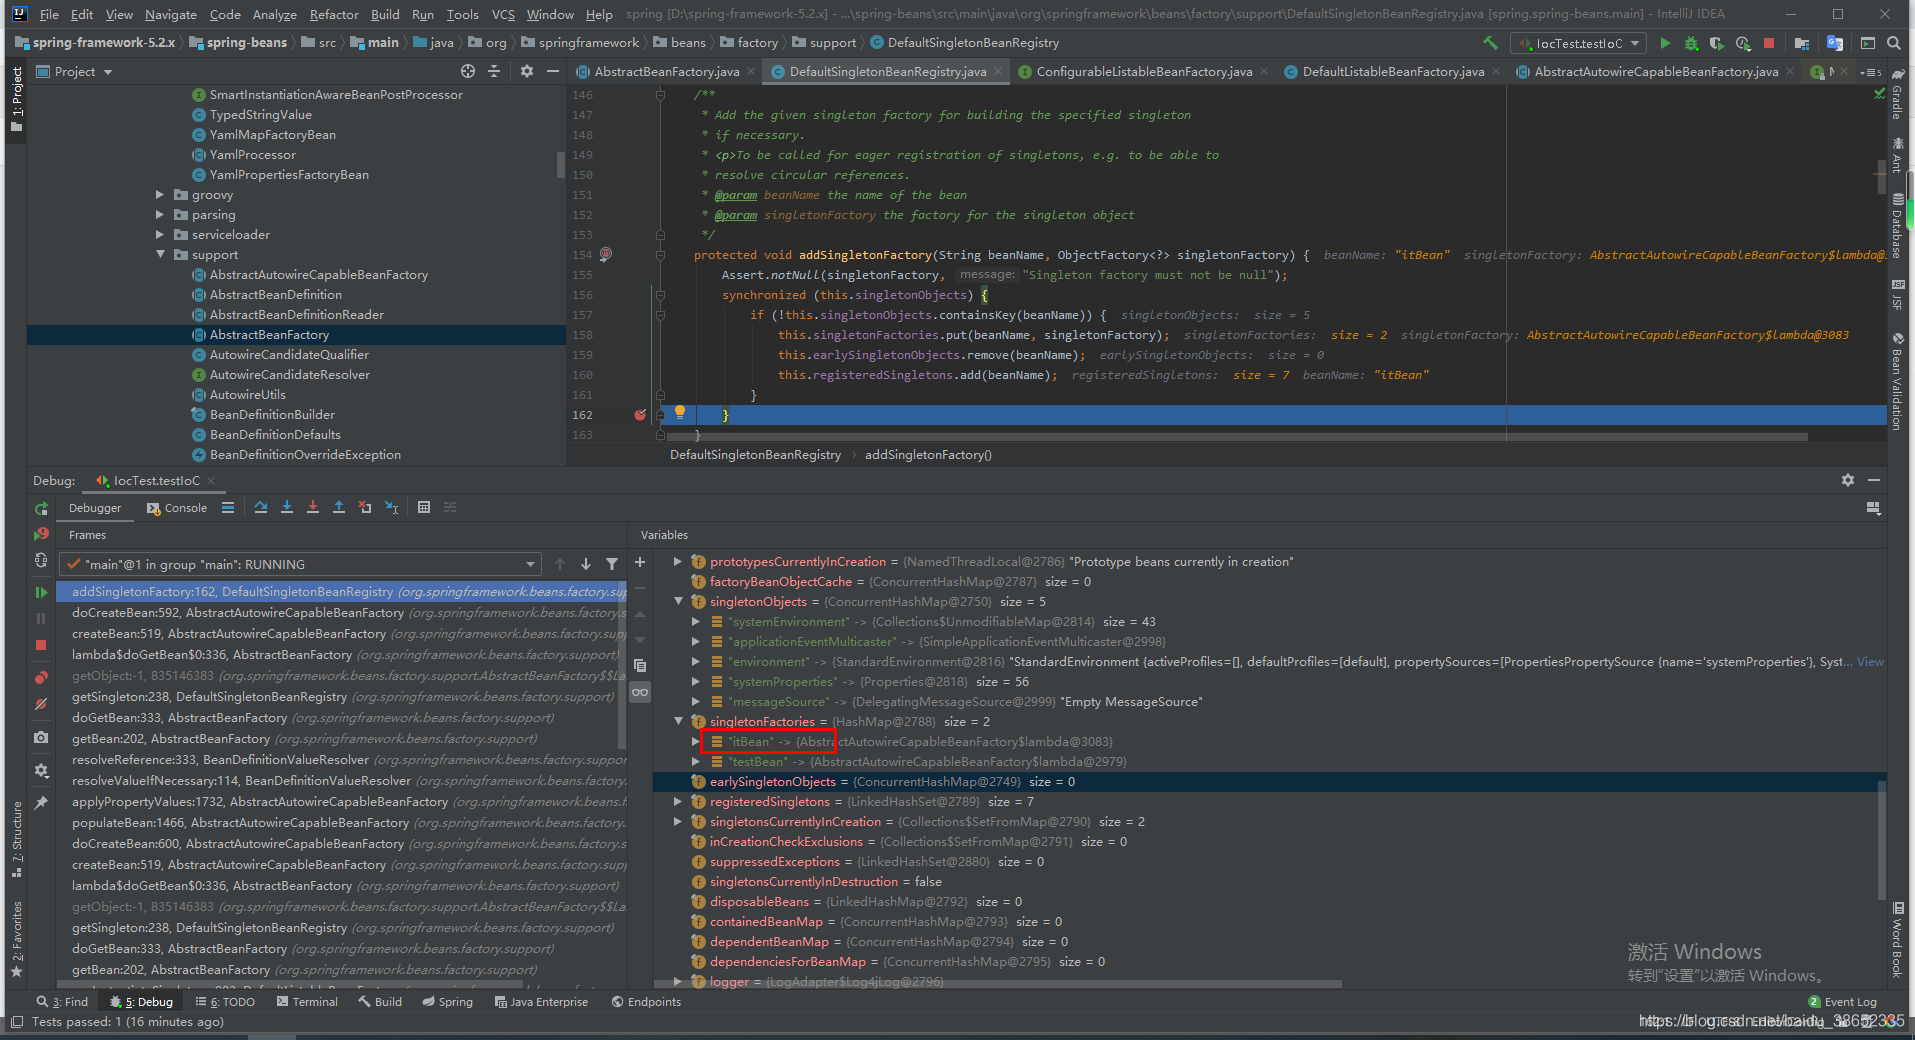This screenshot has width=1915, height=1040.
Task: Click the editor horizontal scrollbar
Action: pyautogui.click(x=1237, y=437)
